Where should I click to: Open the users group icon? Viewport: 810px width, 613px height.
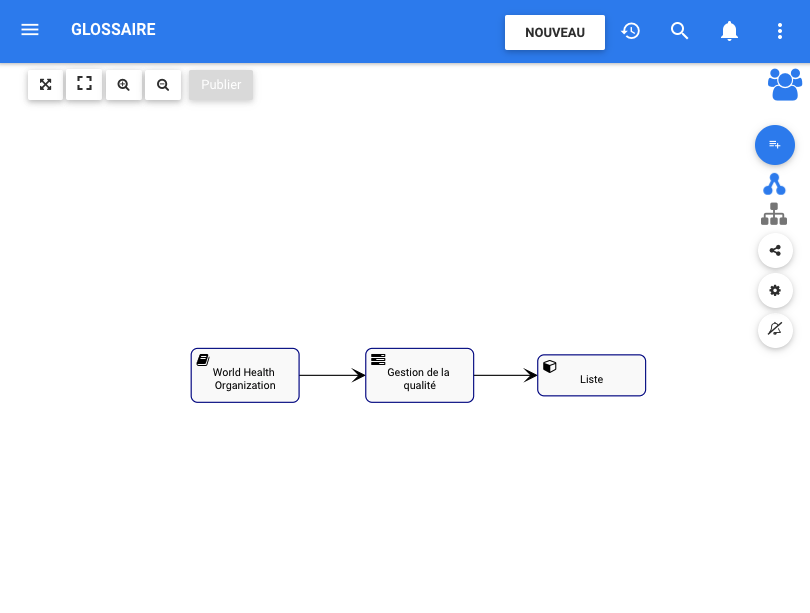pyautogui.click(x=785, y=84)
